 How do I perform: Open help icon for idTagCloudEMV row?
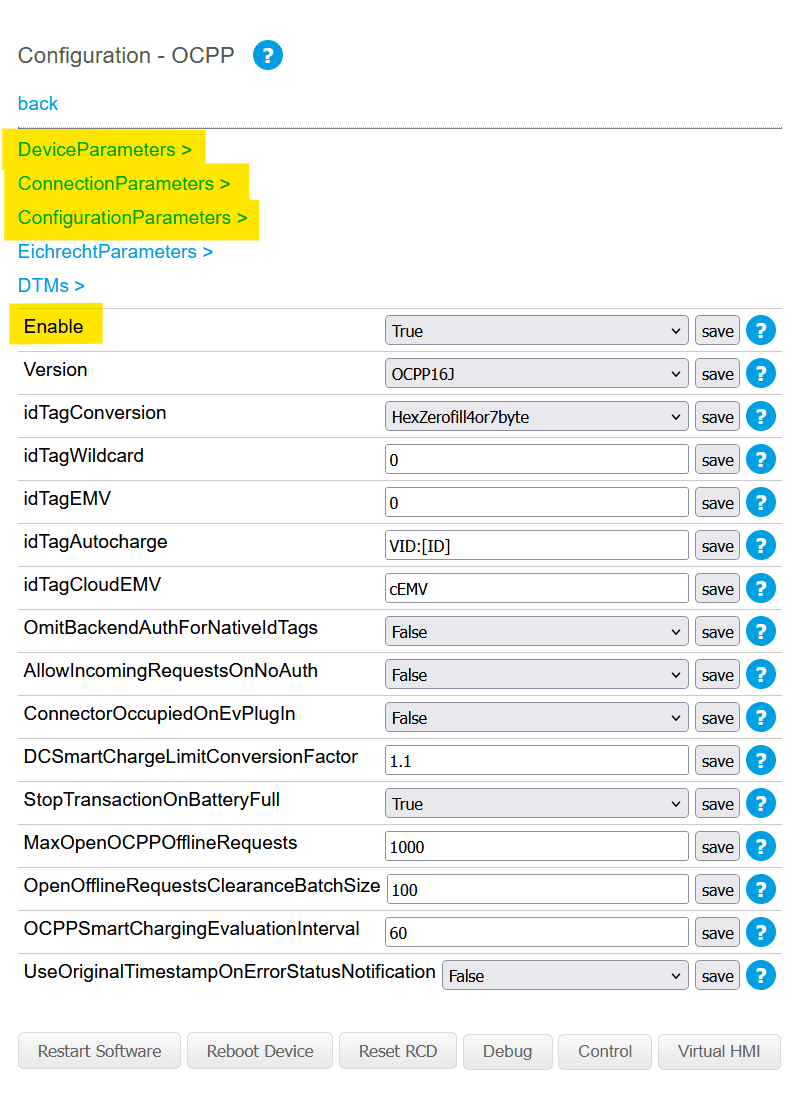pyautogui.click(x=761, y=589)
